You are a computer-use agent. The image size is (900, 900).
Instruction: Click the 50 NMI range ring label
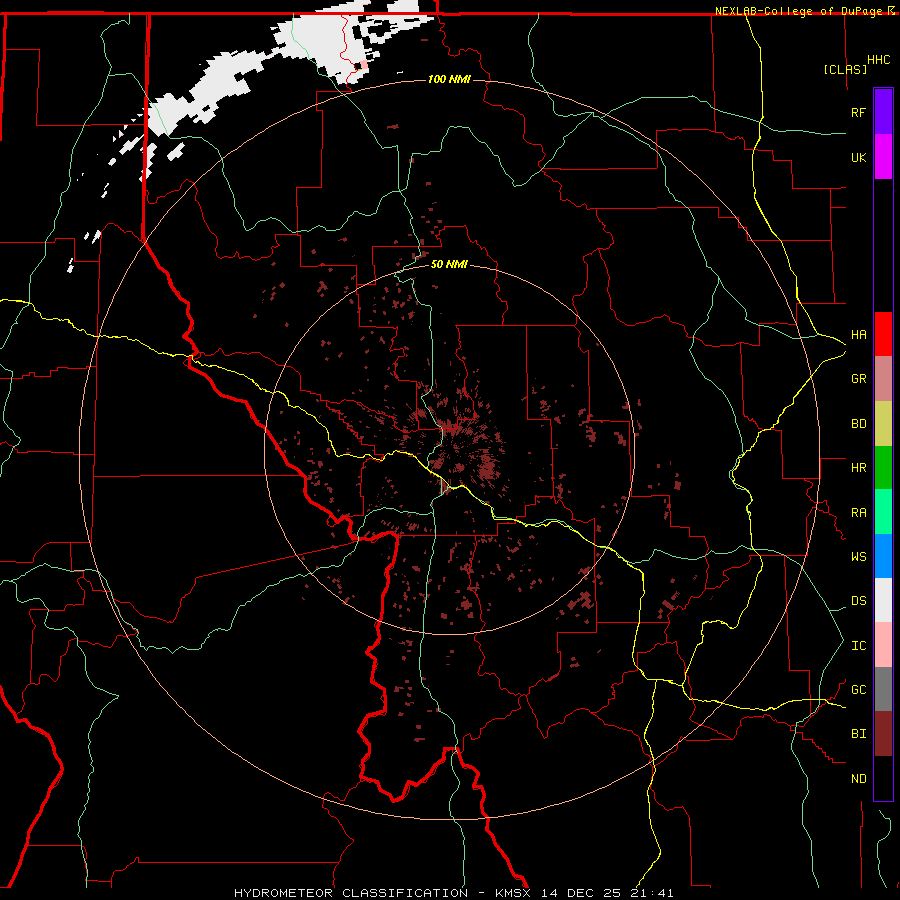coord(449,264)
